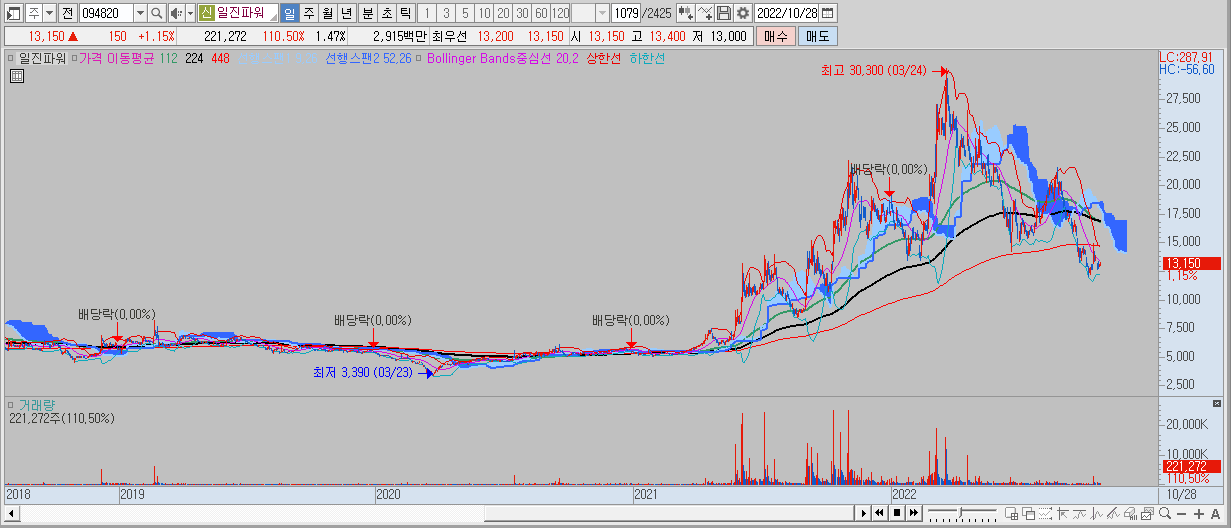
Task: Click the window layout icon at toolbar start
Action: click(x=12, y=13)
